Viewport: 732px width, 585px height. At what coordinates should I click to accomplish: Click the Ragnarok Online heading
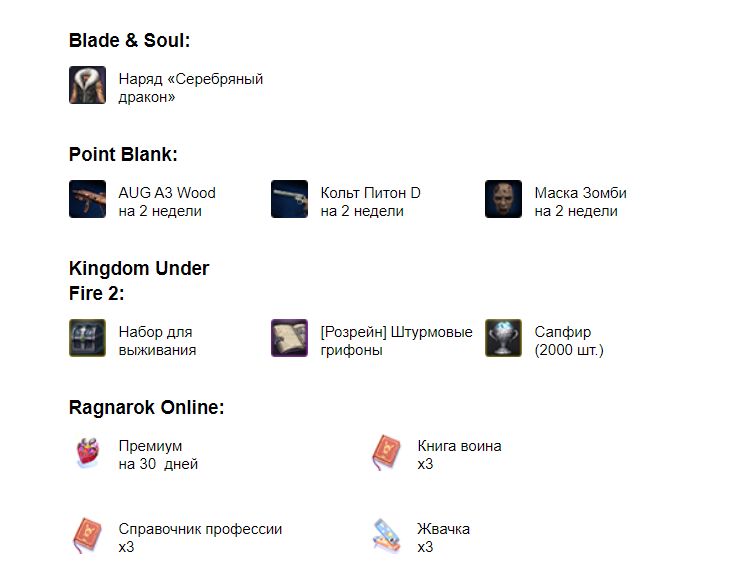pyautogui.click(x=147, y=408)
